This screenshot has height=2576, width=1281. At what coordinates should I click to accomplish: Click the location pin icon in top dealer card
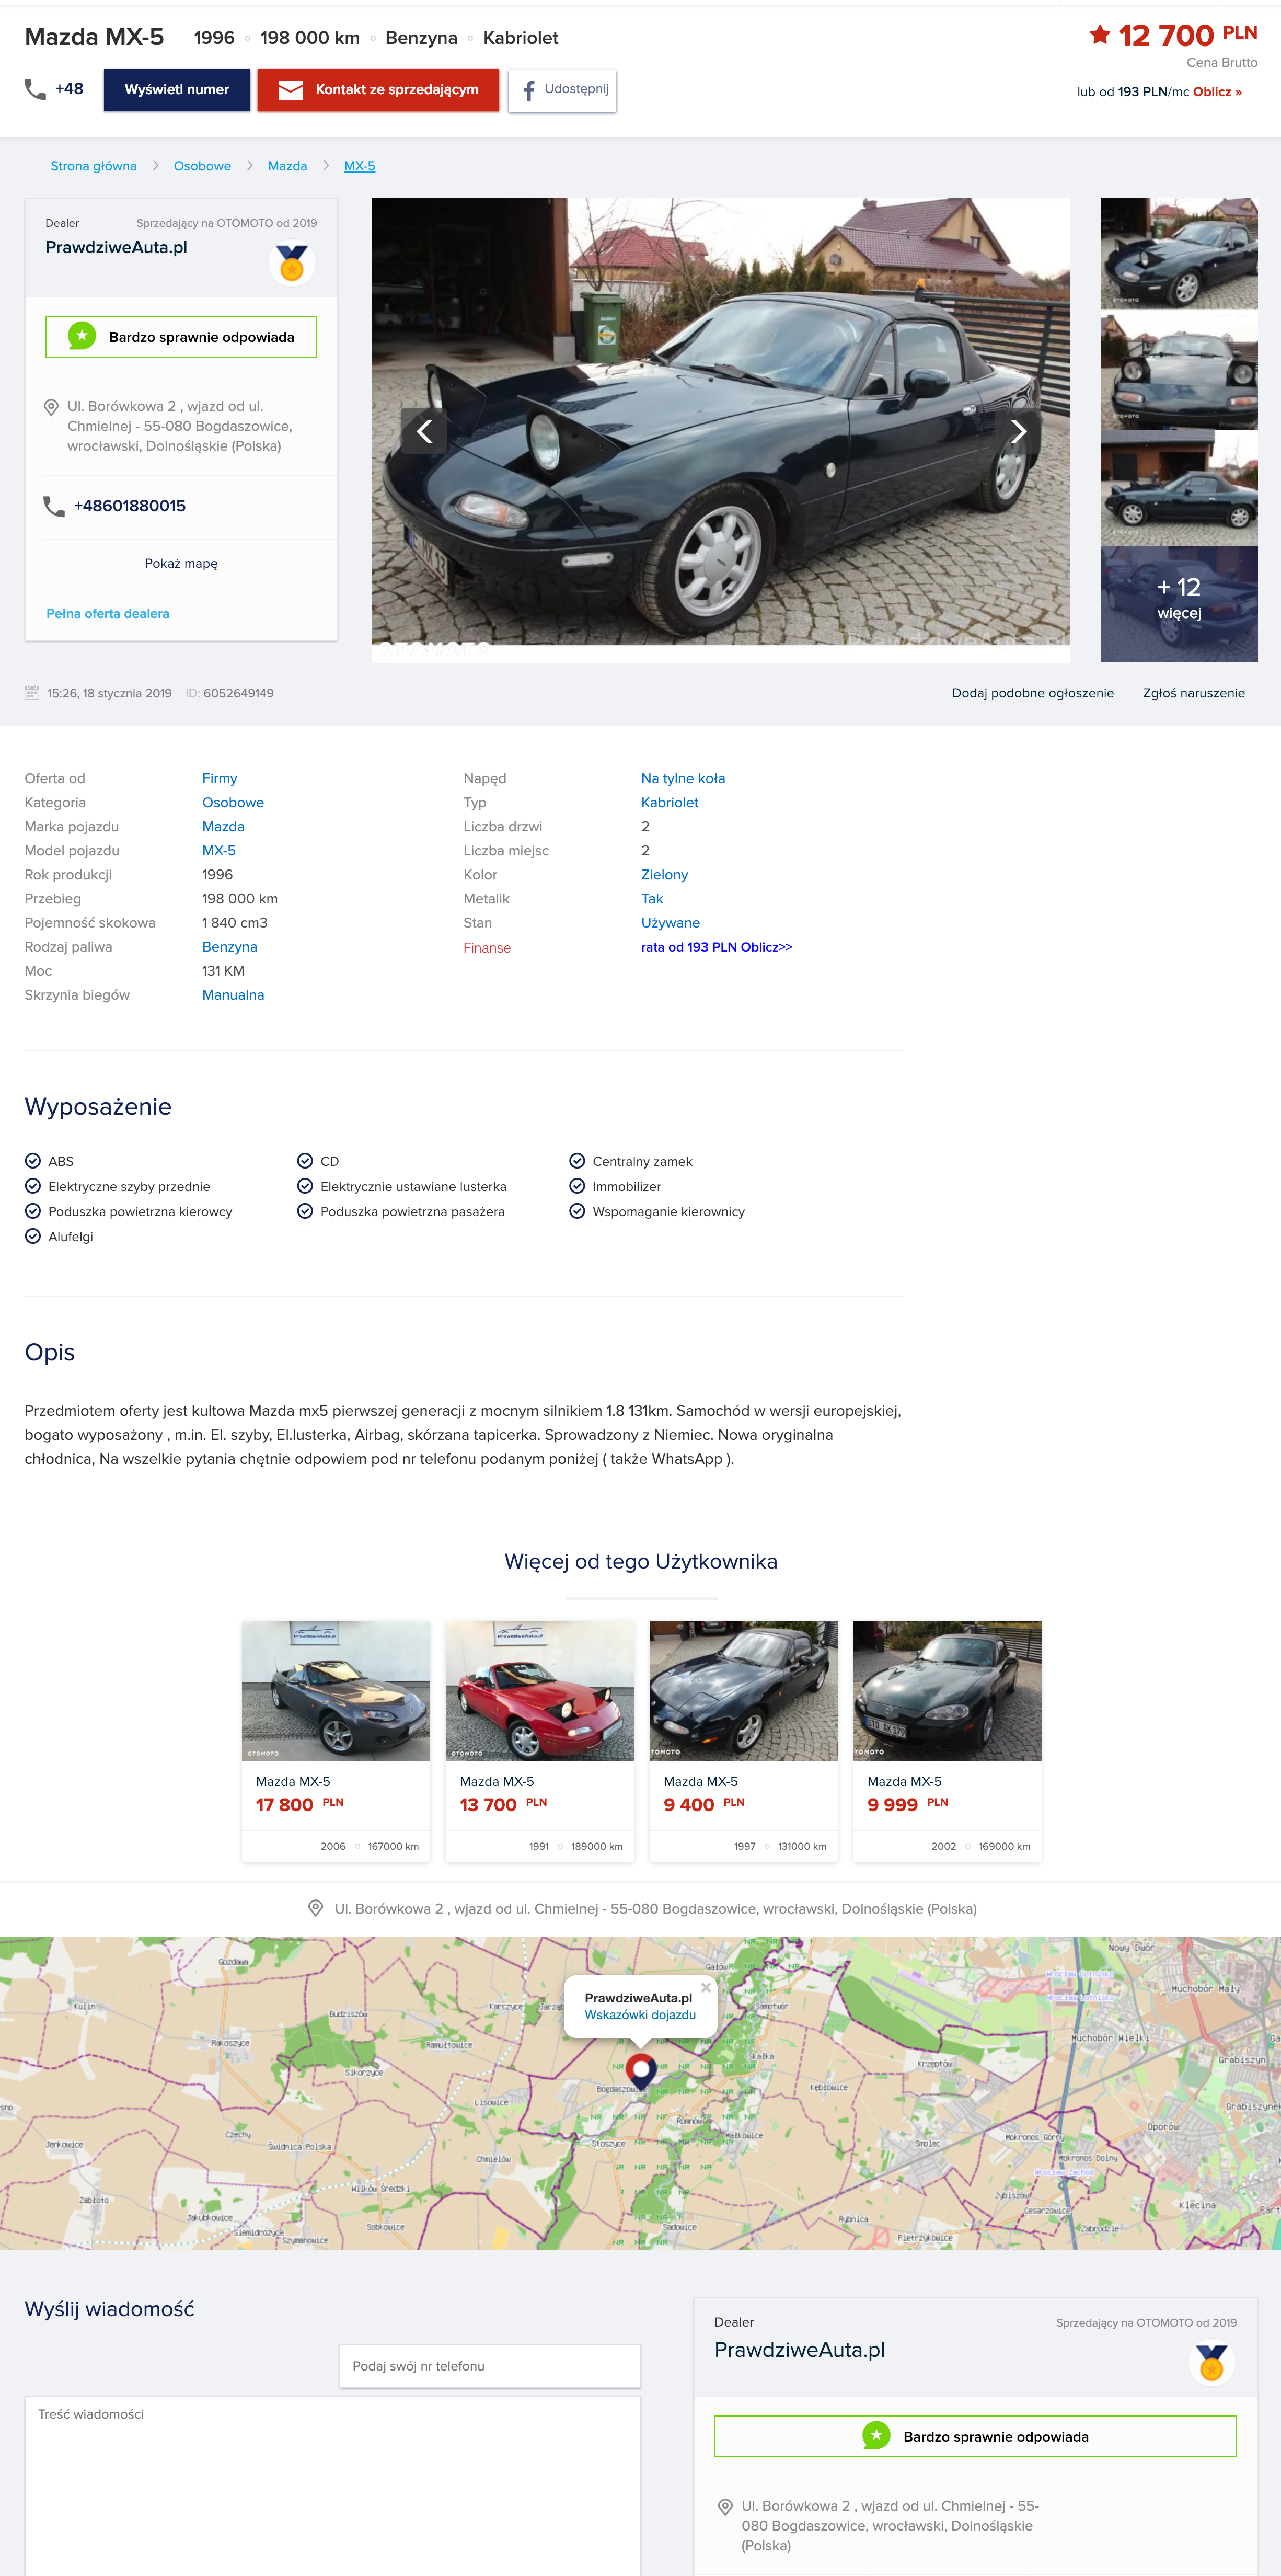(51, 407)
